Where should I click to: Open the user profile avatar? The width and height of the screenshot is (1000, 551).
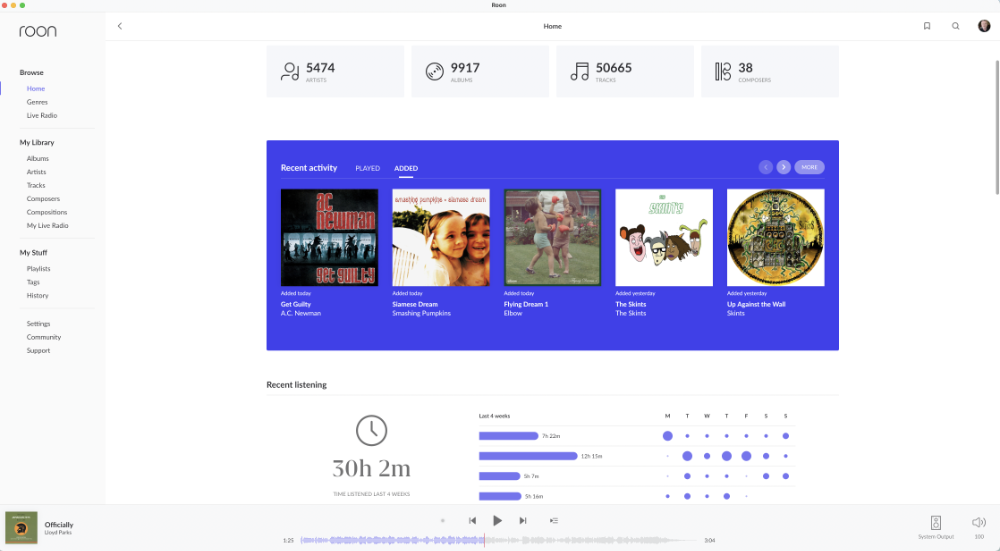point(984,26)
